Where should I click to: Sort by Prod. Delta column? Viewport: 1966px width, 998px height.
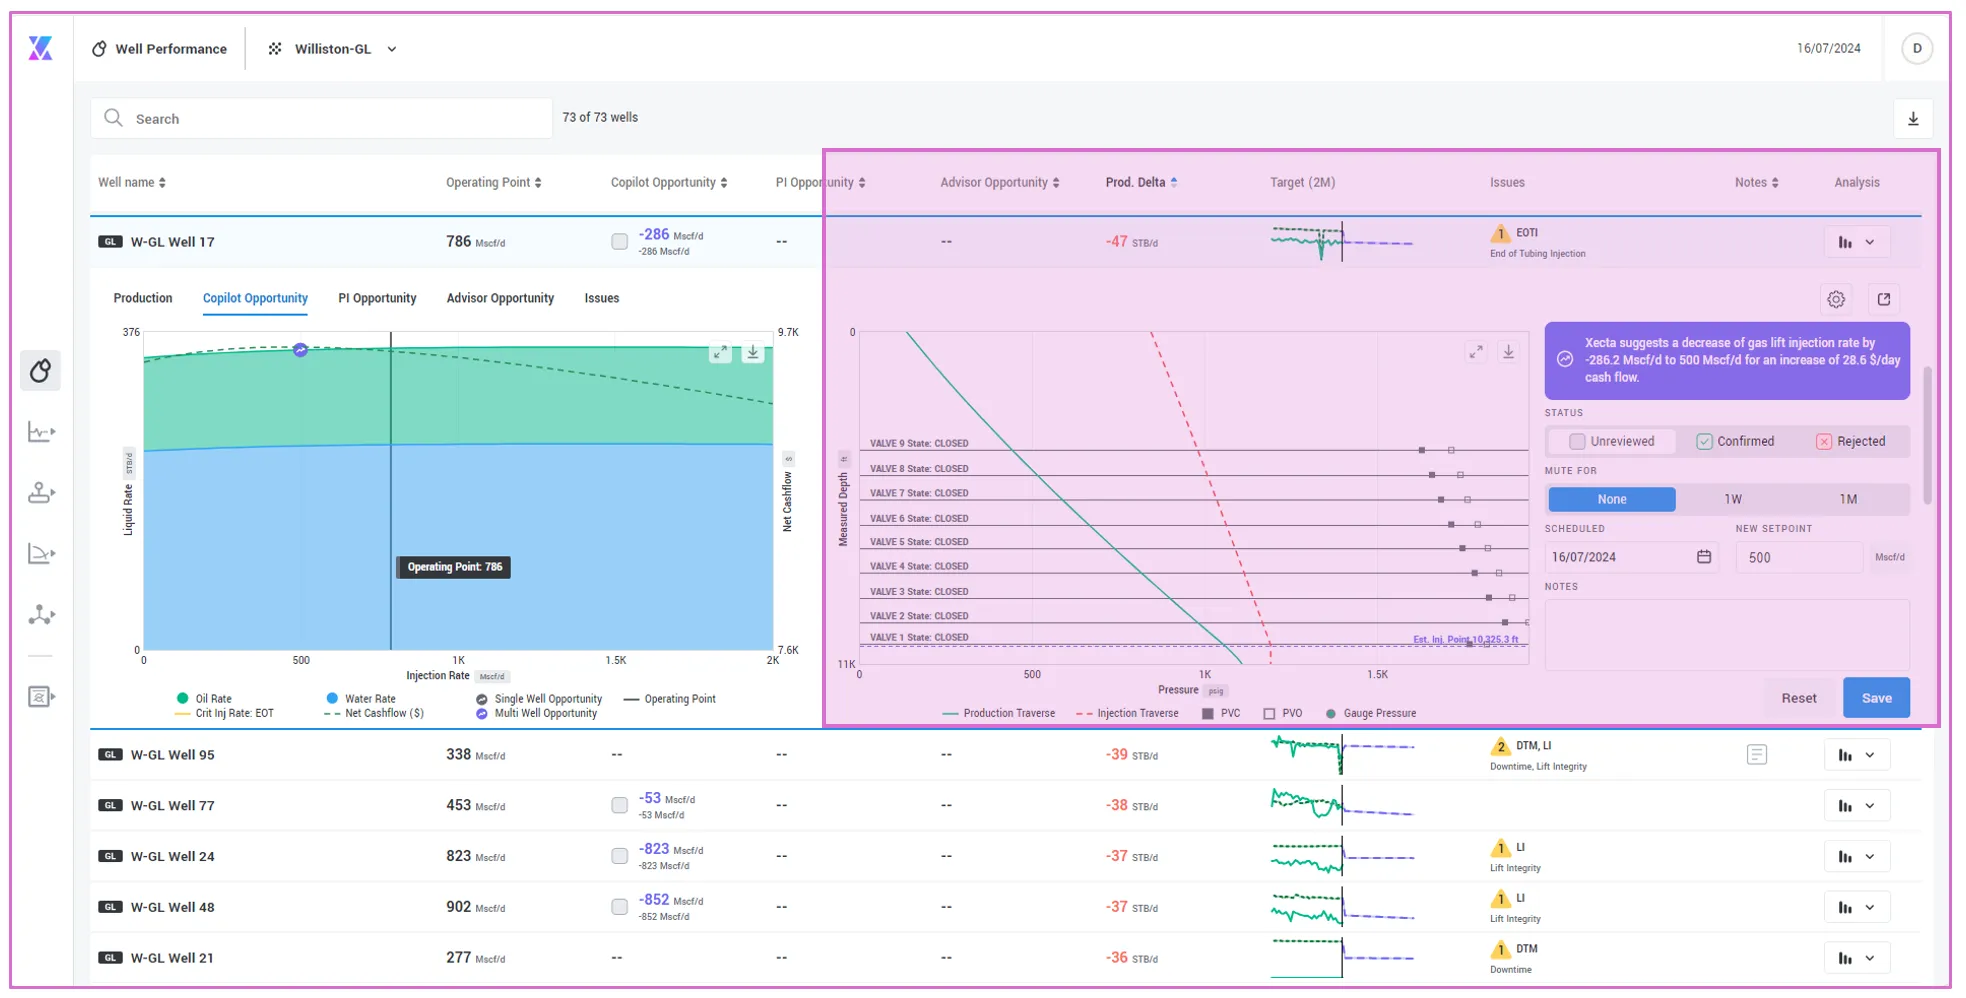click(1141, 182)
